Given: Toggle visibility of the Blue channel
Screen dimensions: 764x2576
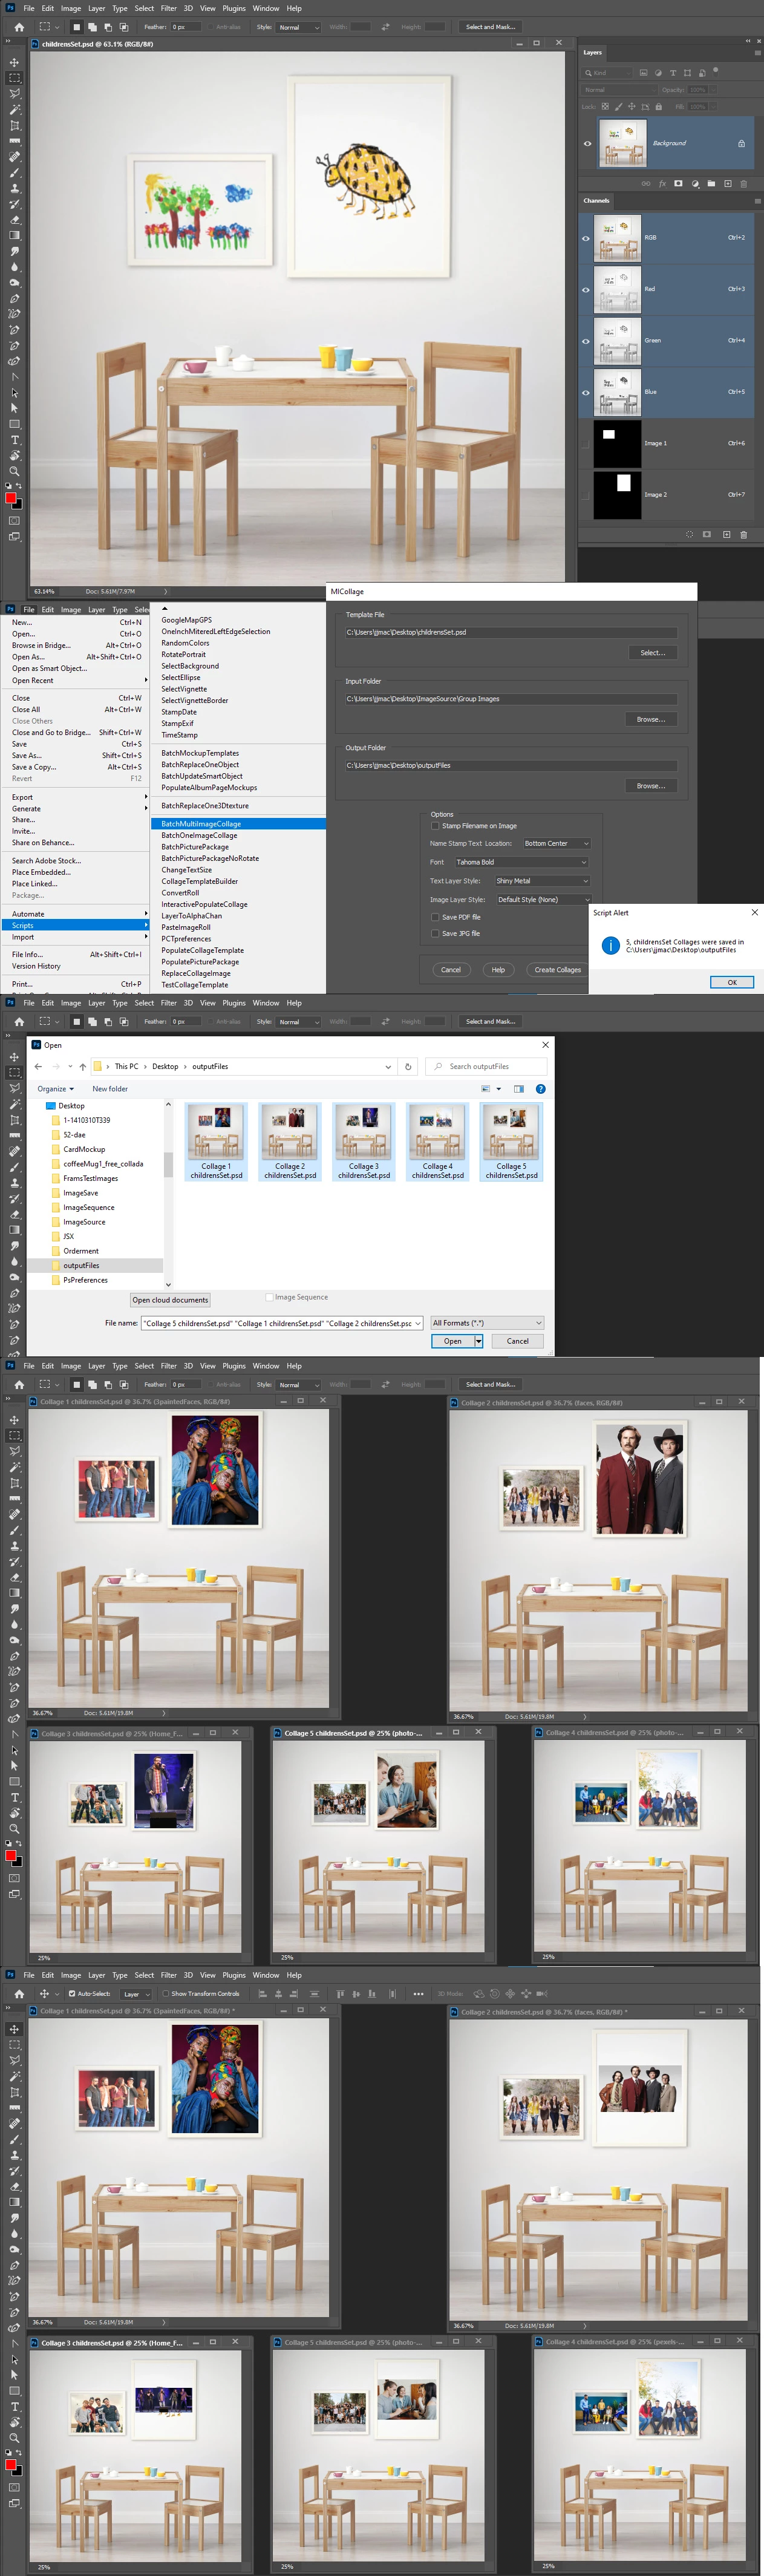Looking at the screenshot, I should (586, 392).
